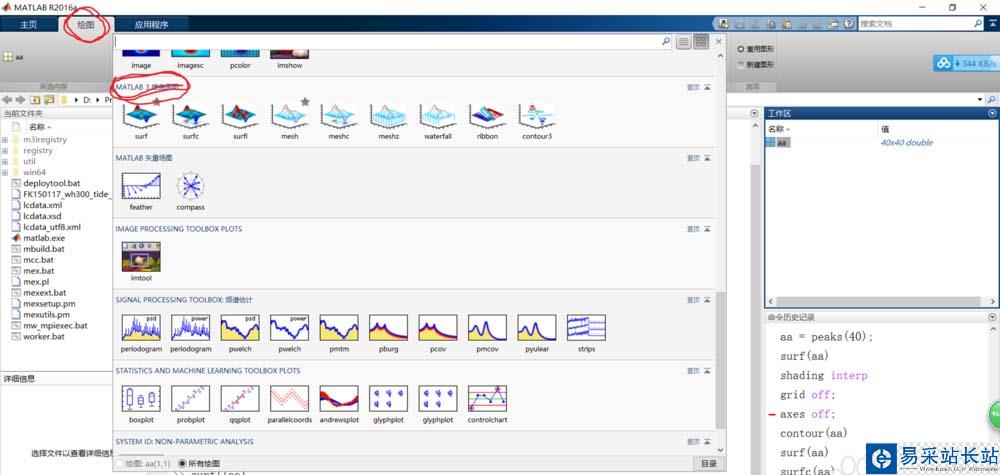The width and height of the screenshot is (1000, 475).
Task: Expand the registry folder node
Action: pyautogui.click(x=5, y=150)
